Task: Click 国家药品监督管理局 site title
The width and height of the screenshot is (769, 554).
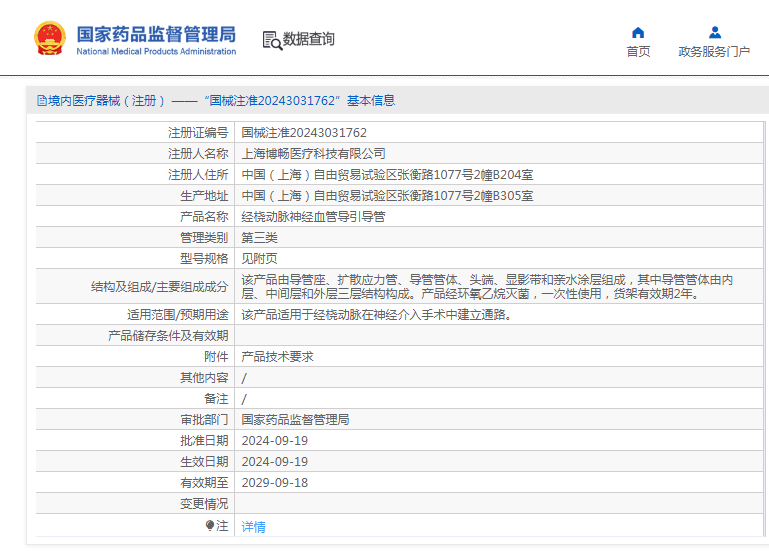Action: 156,34
